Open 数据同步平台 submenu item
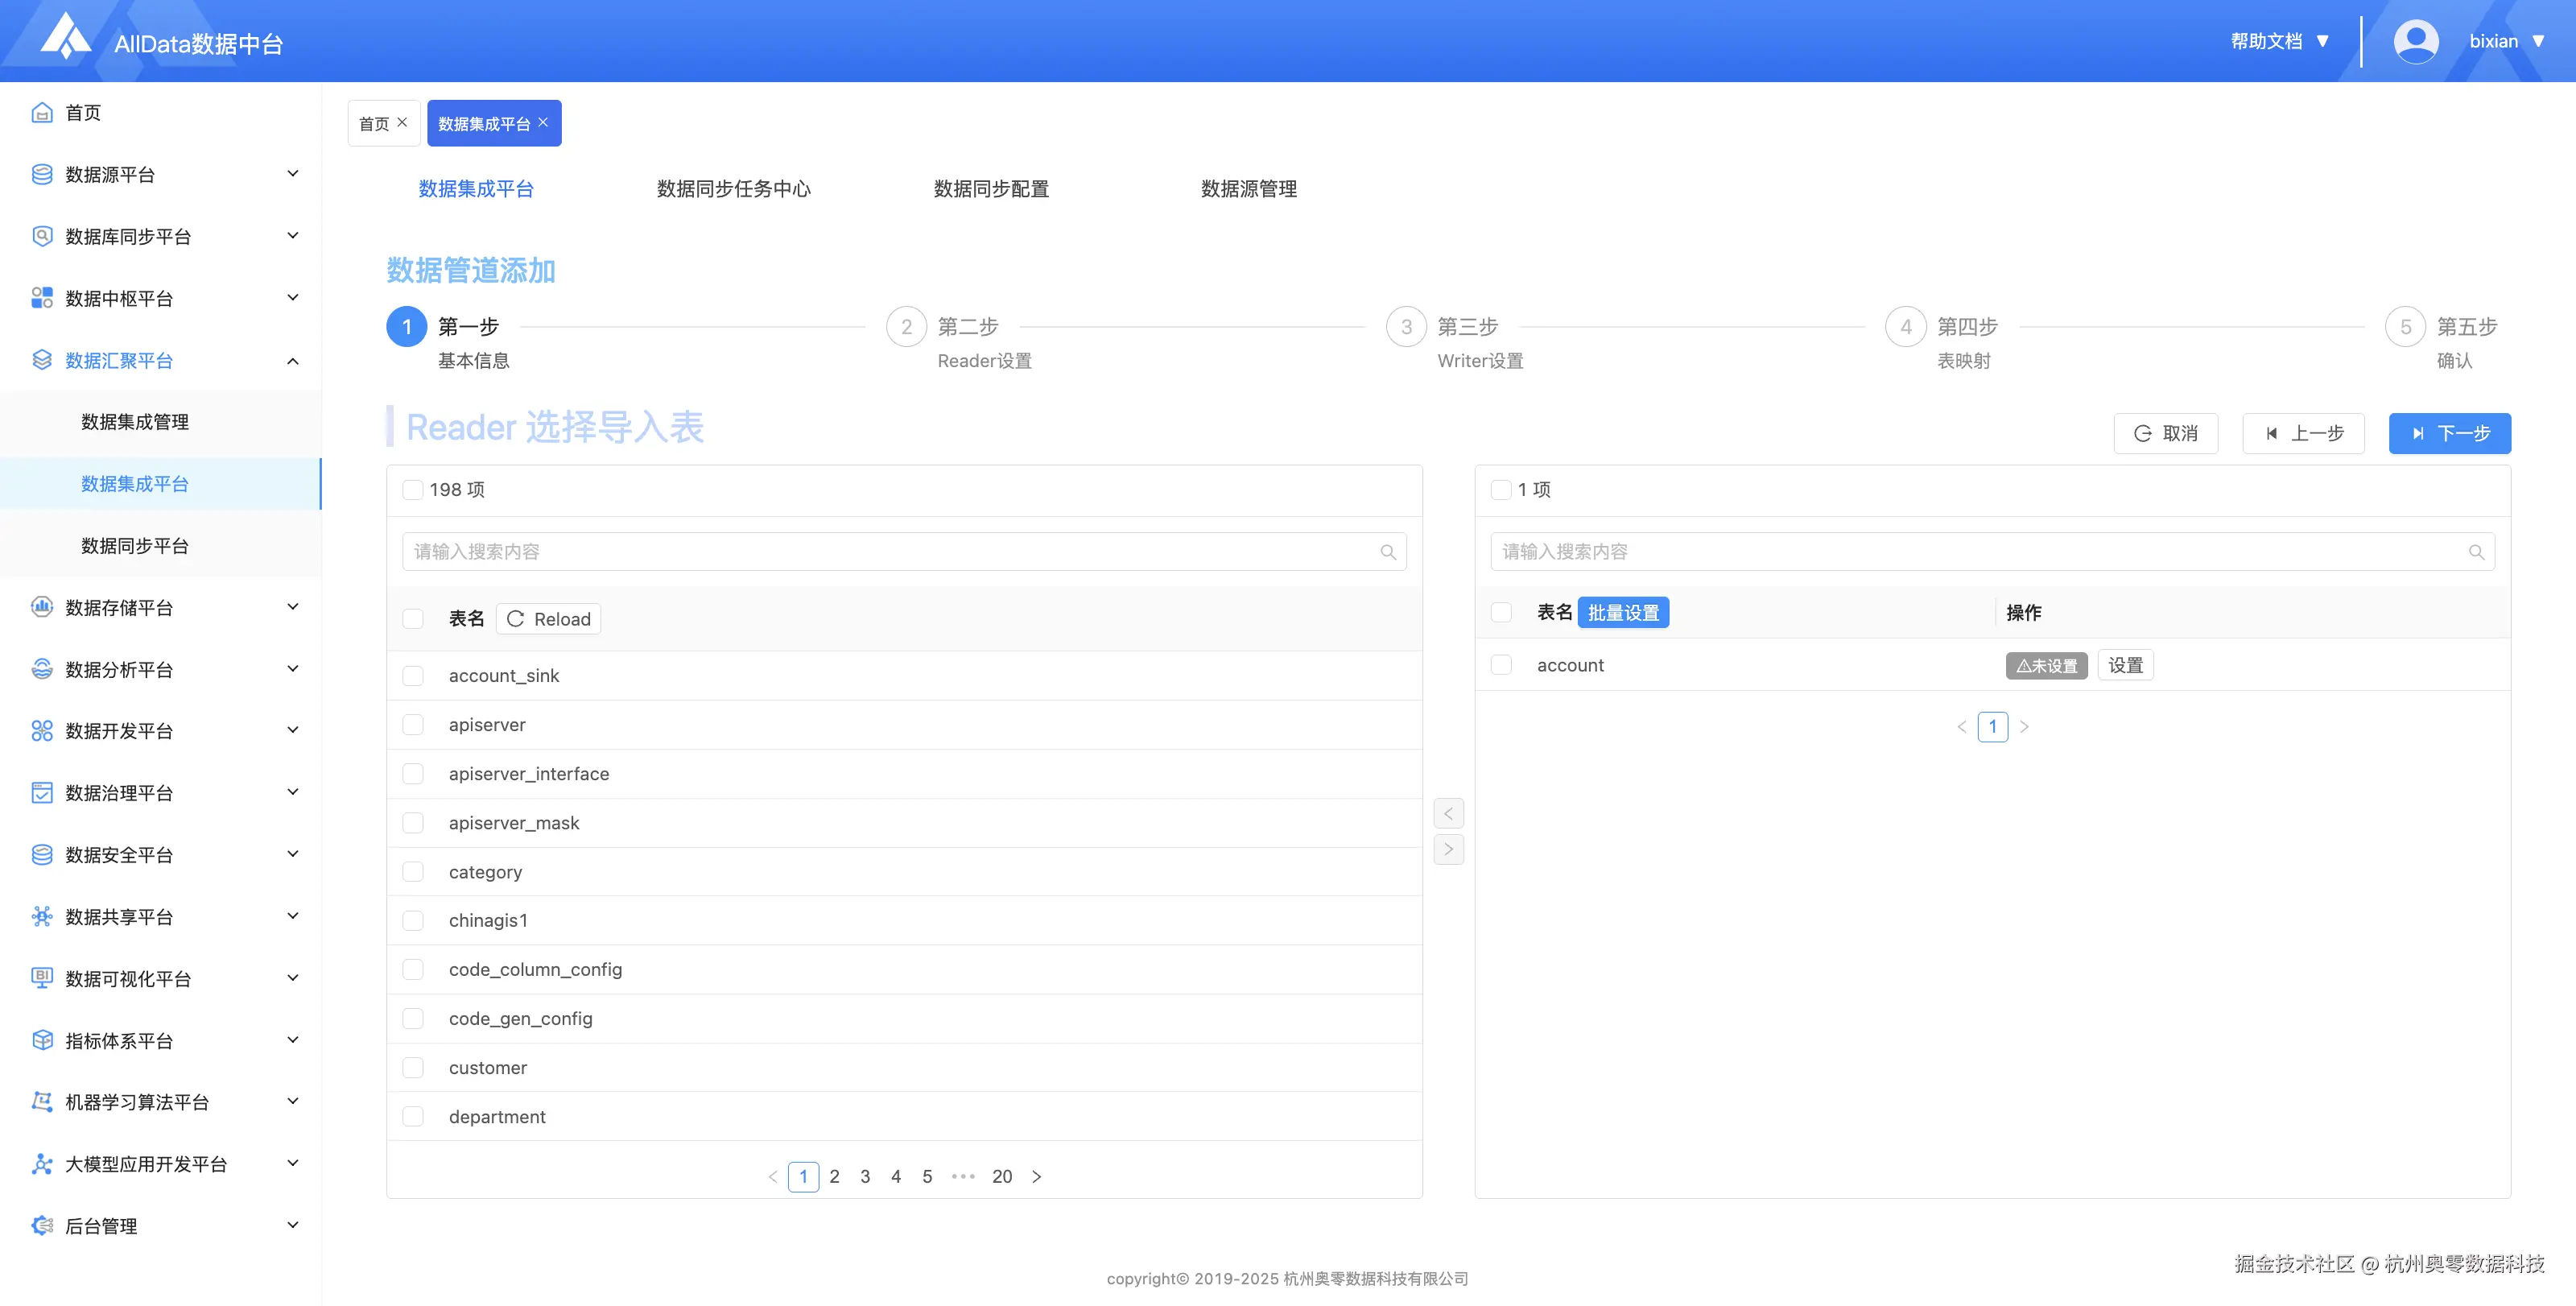Image resolution: width=2576 pixels, height=1306 pixels. click(x=135, y=546)
